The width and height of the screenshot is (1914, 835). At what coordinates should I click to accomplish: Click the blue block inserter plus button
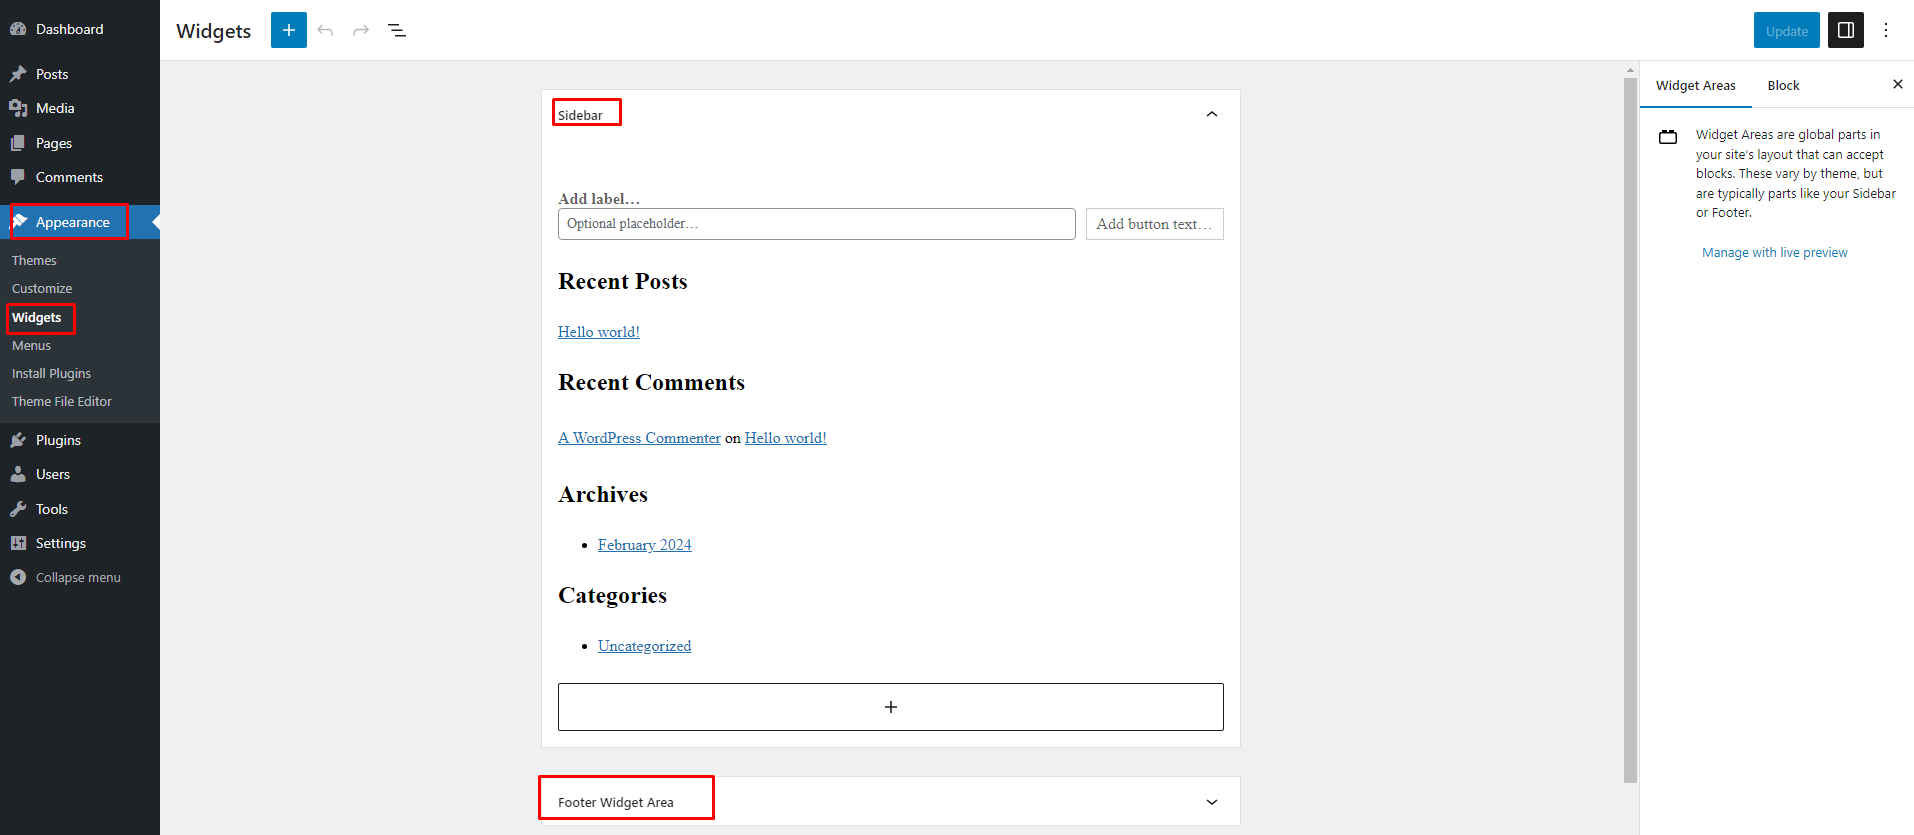[288, 30]
